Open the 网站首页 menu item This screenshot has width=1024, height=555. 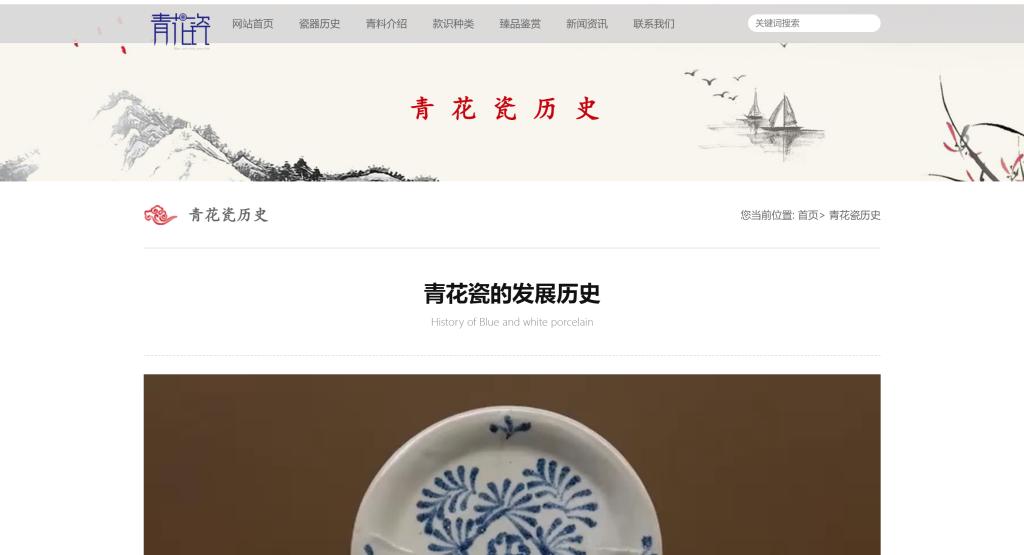[253, 24]
